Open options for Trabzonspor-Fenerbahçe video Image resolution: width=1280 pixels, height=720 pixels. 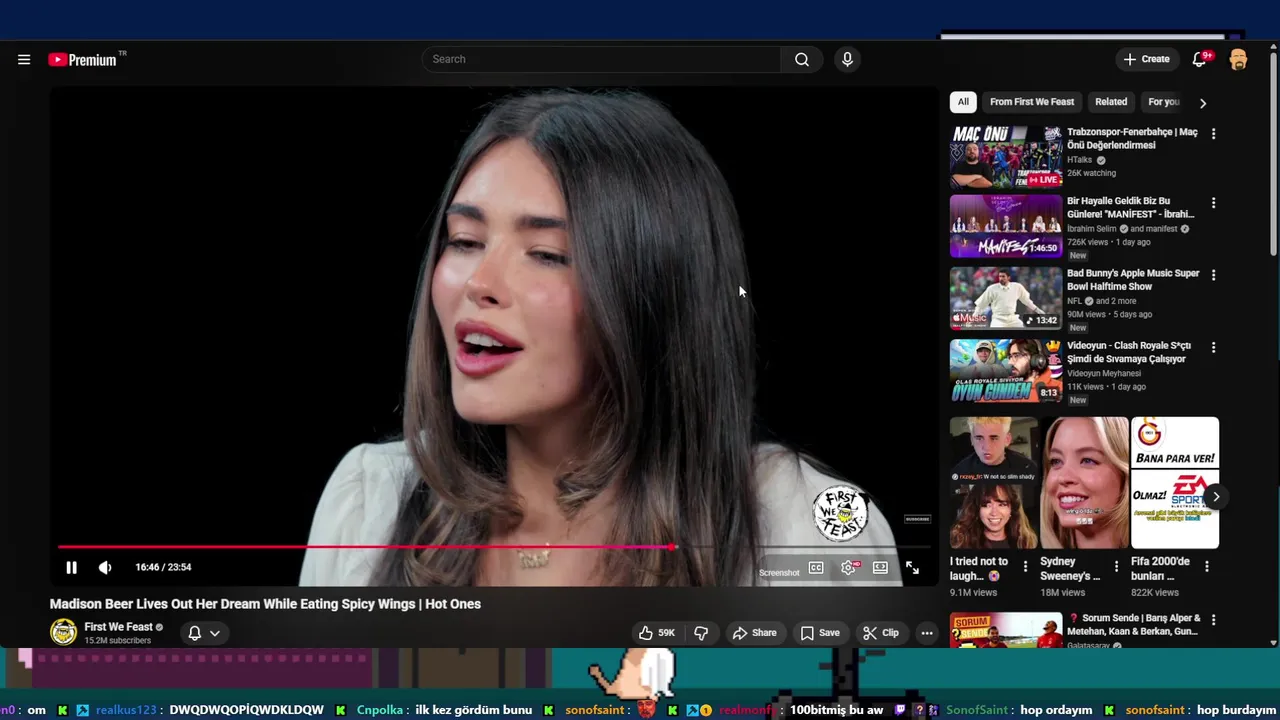tap(1213, 133)
